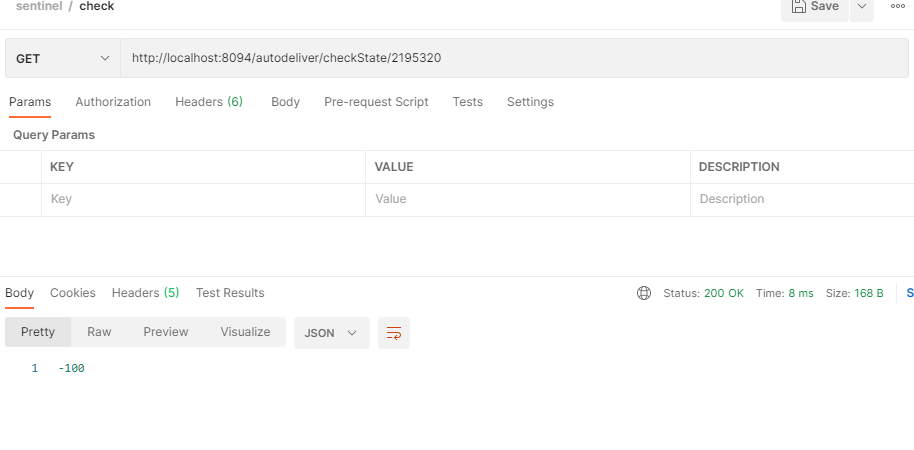Select the Raw view button
The width and height of the screenshot is (914, 450).
99,332
